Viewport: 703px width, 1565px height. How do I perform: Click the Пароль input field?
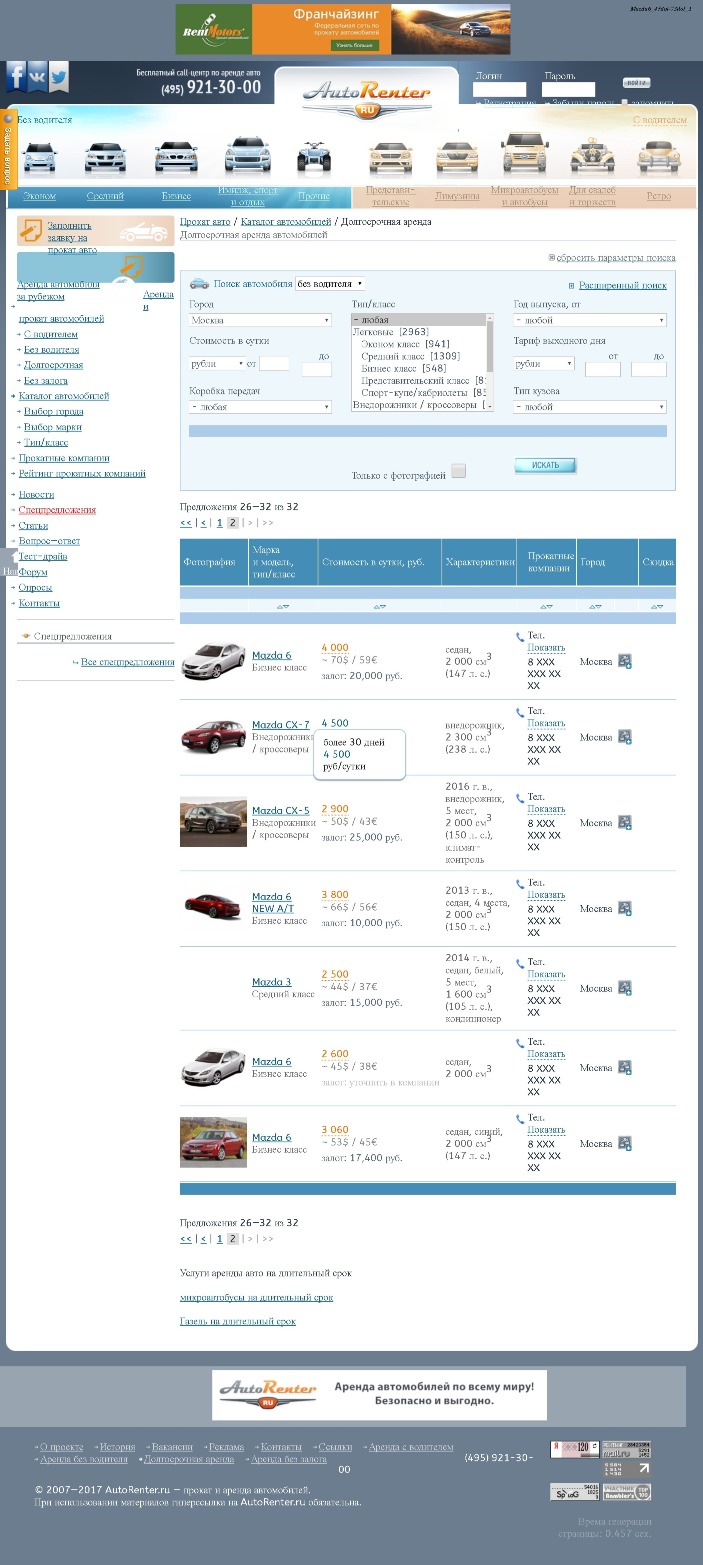click(x=568, y=90)
